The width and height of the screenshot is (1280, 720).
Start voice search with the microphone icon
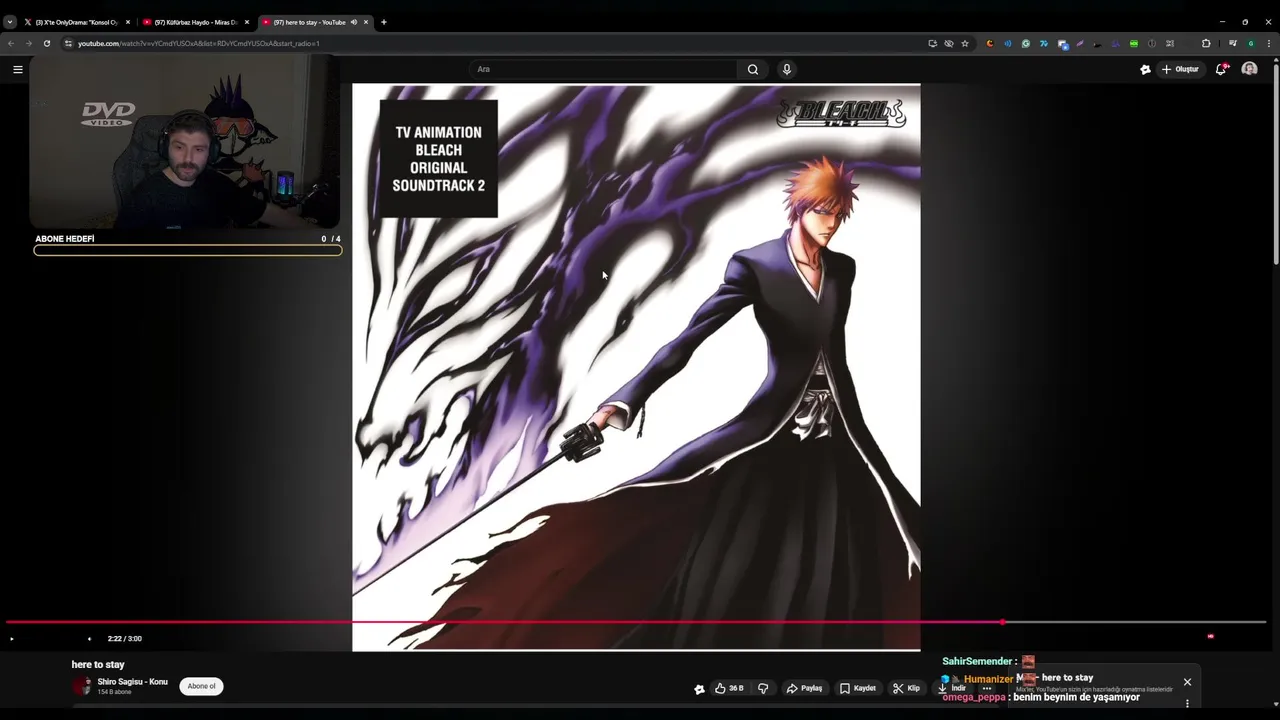pyautogui.click(x=787, y=69)
